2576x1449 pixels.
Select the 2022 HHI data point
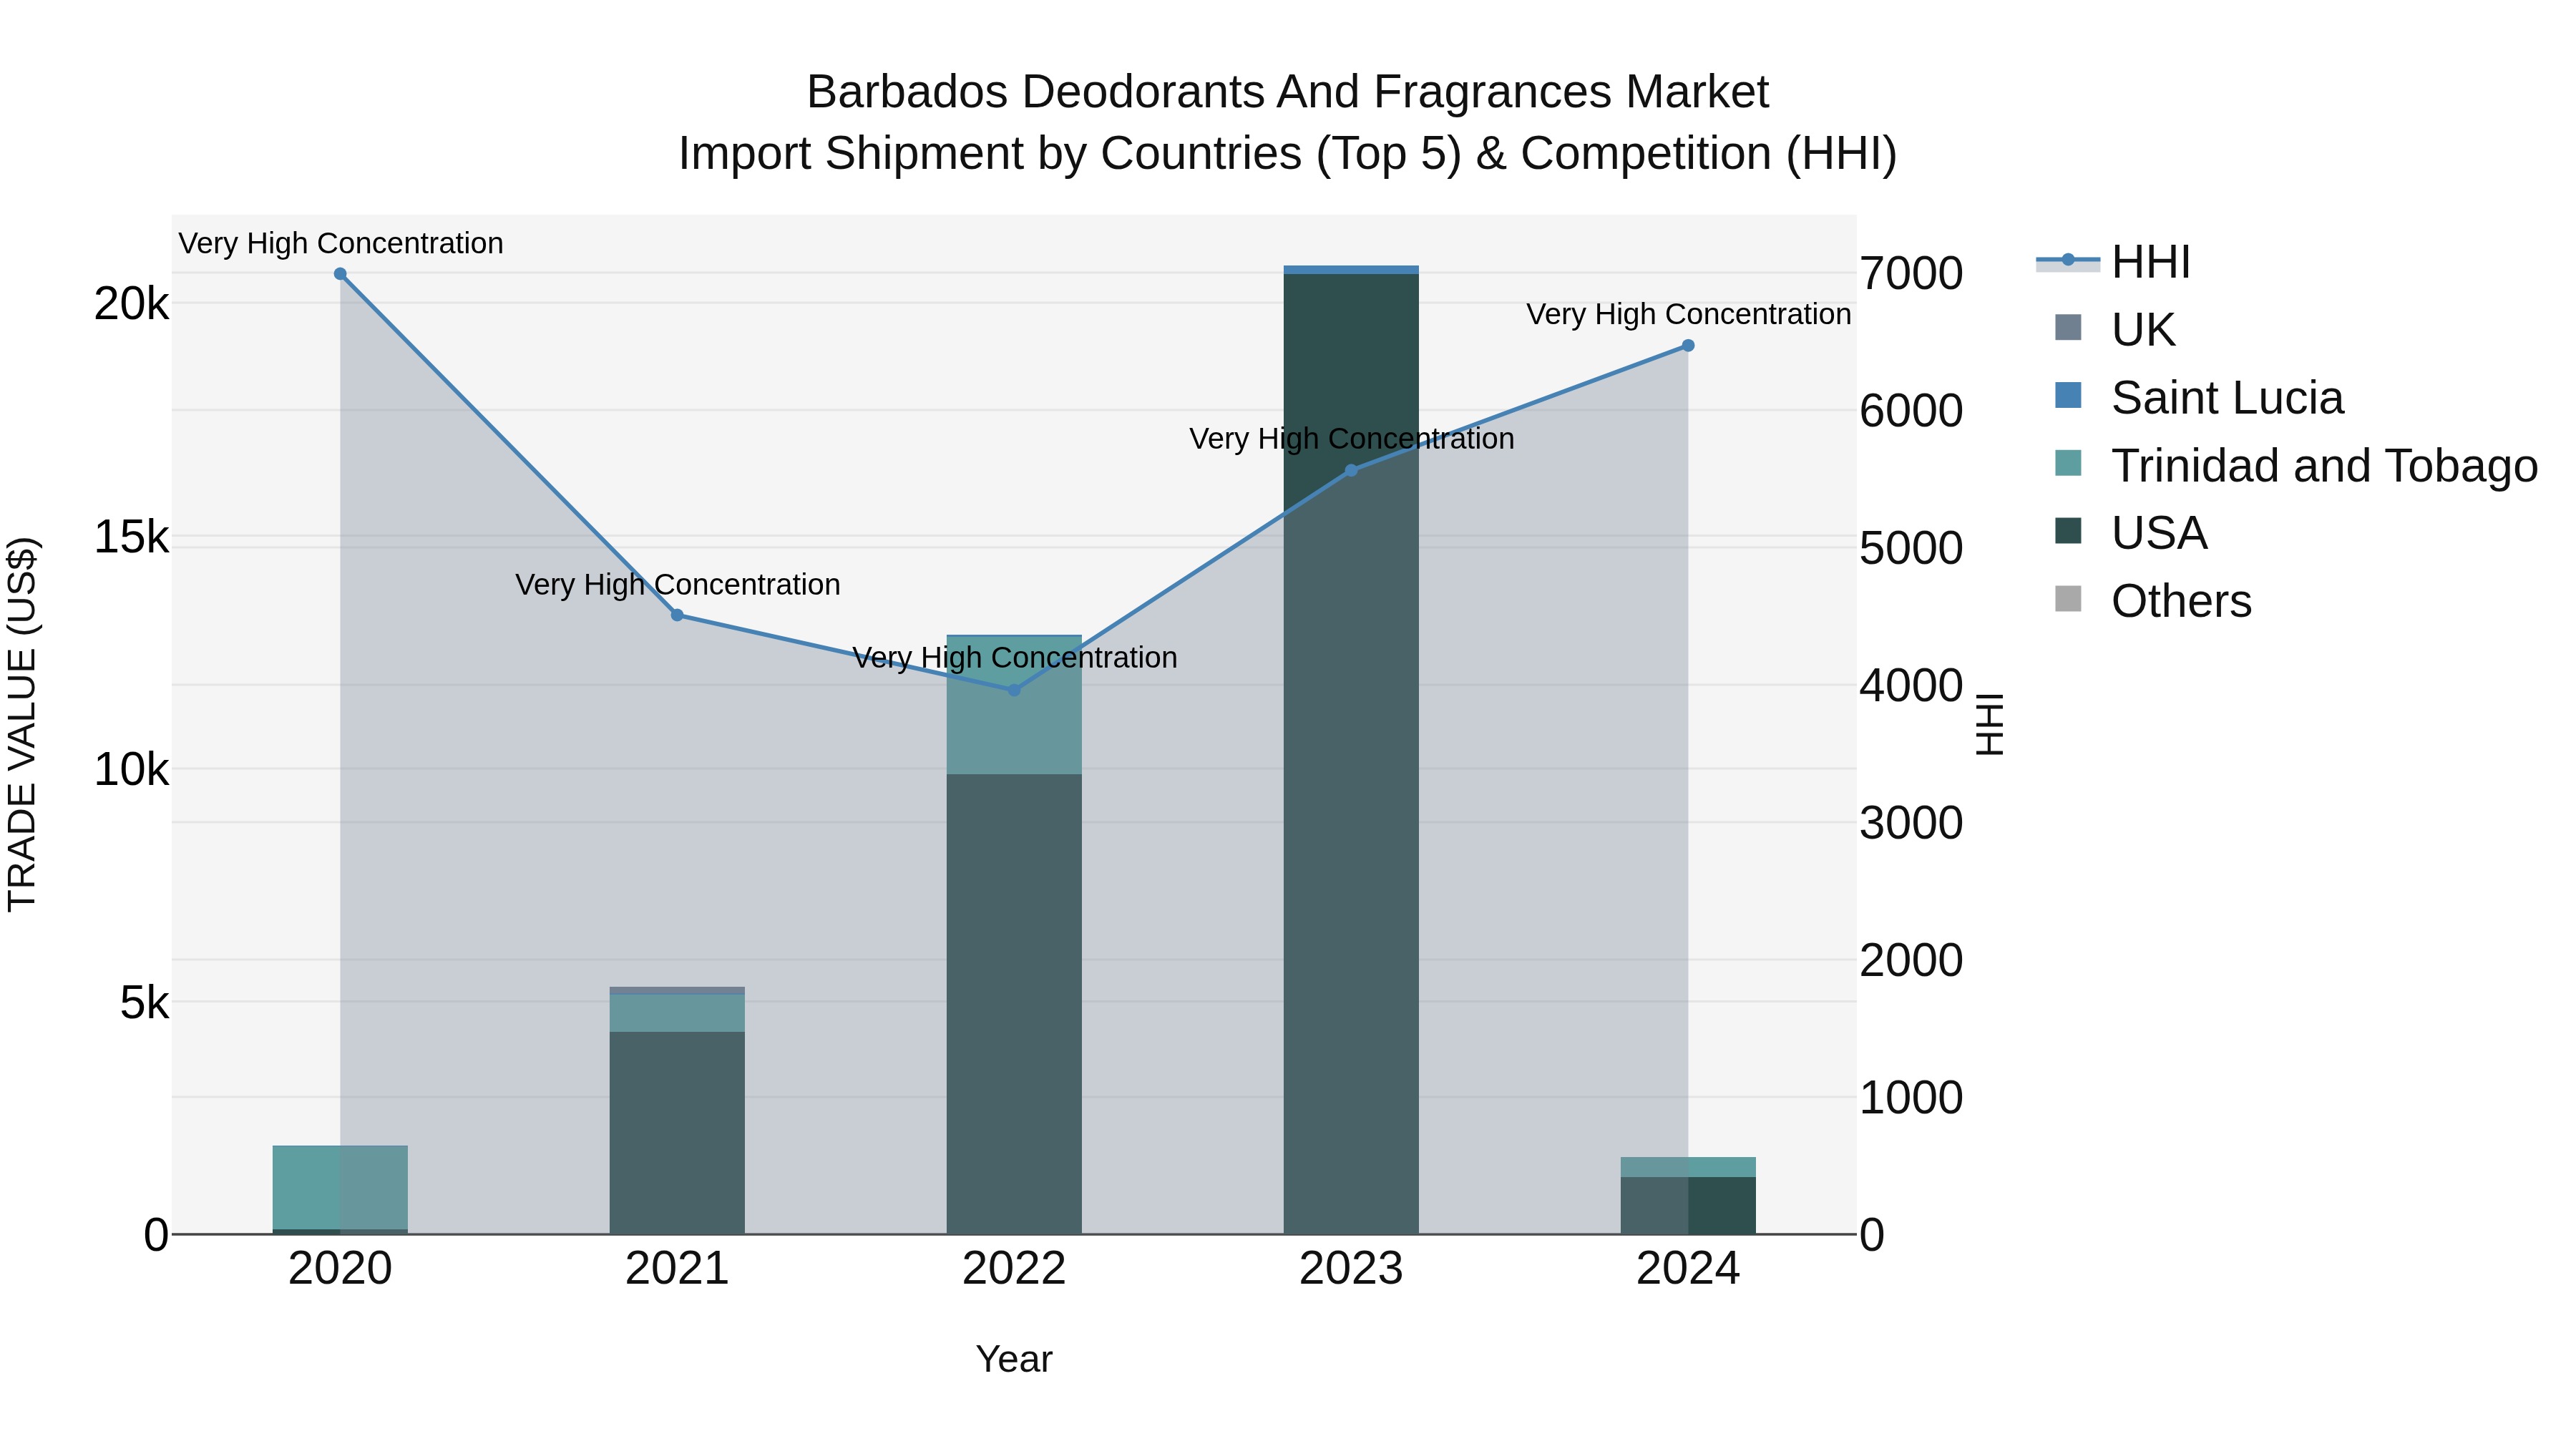pyautogui.click(x=1014, y=690)
